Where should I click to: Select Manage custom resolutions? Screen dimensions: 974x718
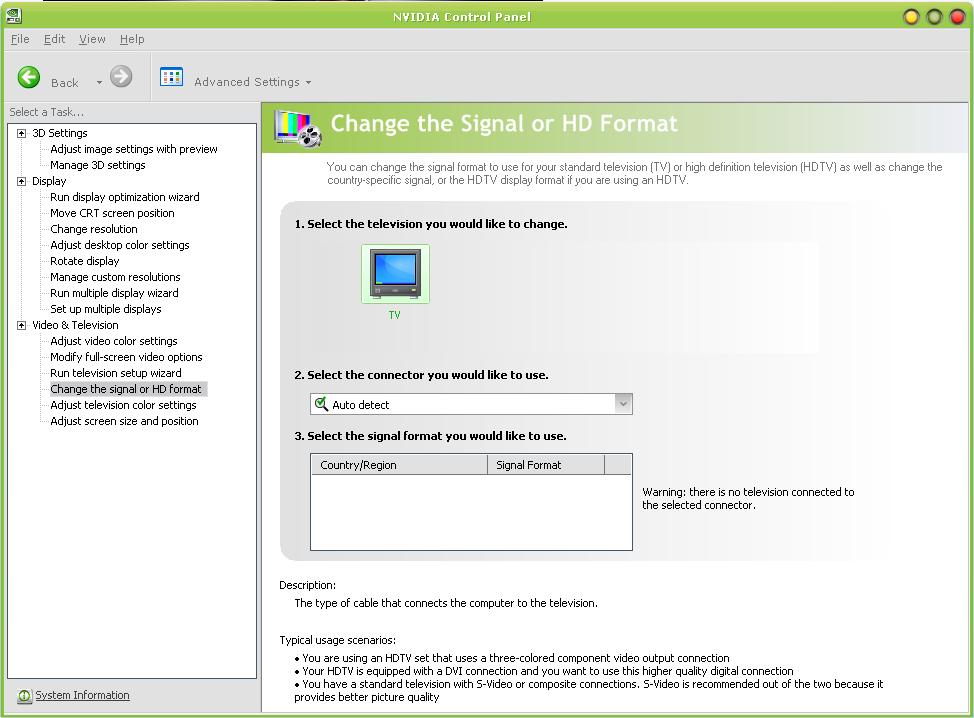click(x=115, y=277)
